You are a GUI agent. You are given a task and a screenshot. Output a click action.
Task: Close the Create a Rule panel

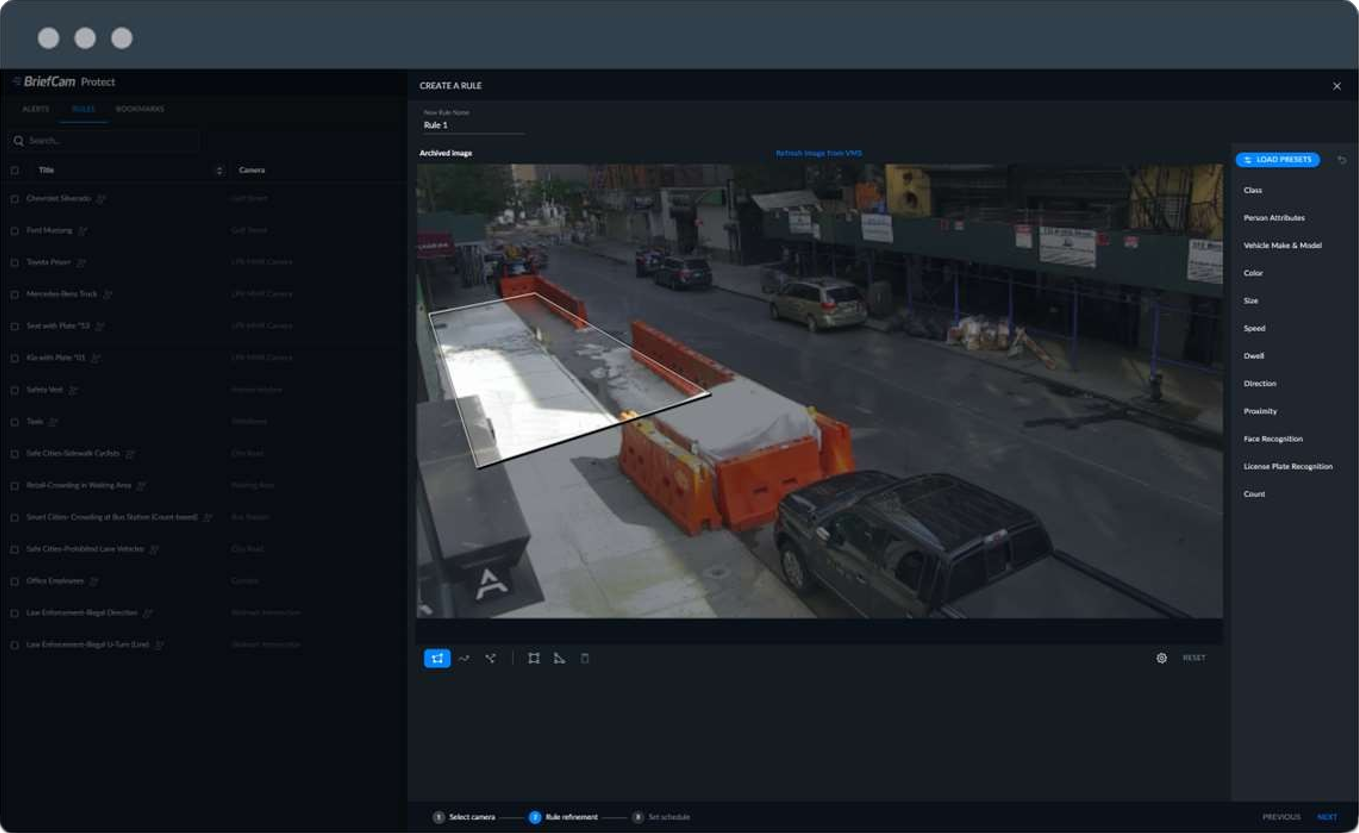click(x=1337, y=86)
